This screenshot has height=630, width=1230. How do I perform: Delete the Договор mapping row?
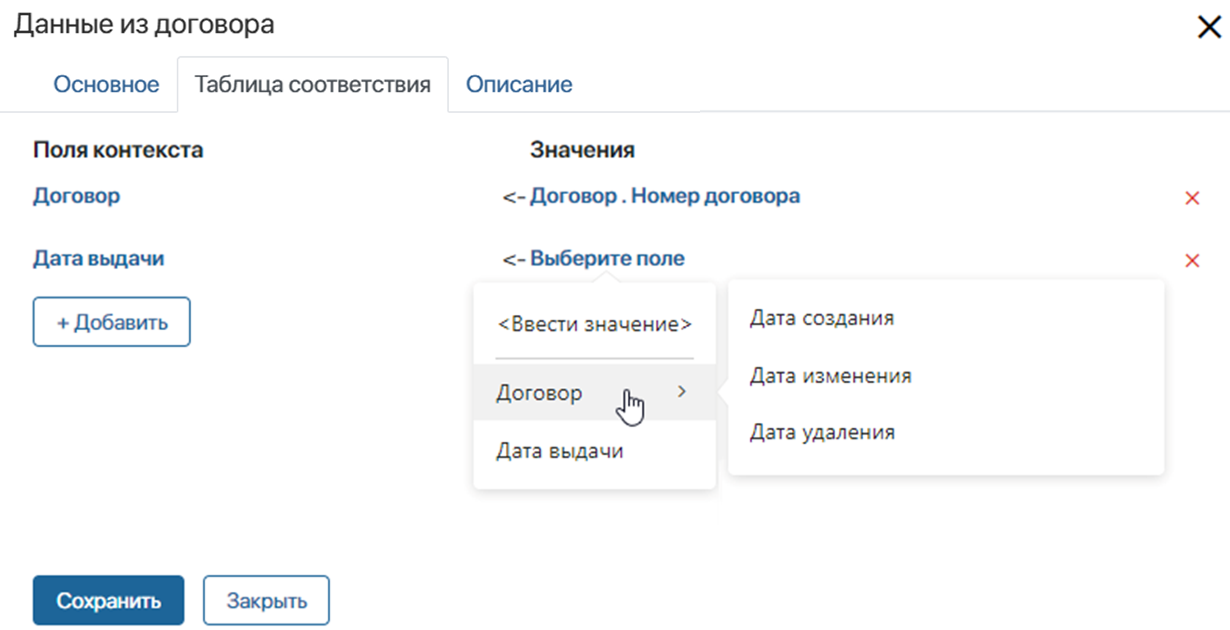coord(1192,198)
